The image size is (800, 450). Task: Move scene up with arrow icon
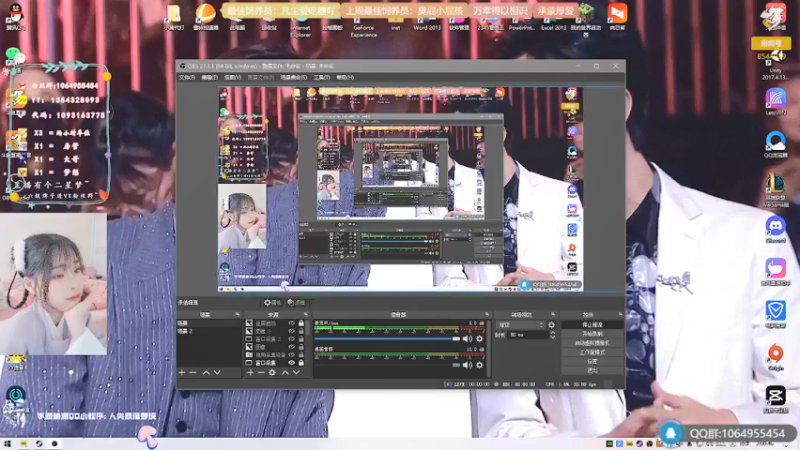click(206, 373)
